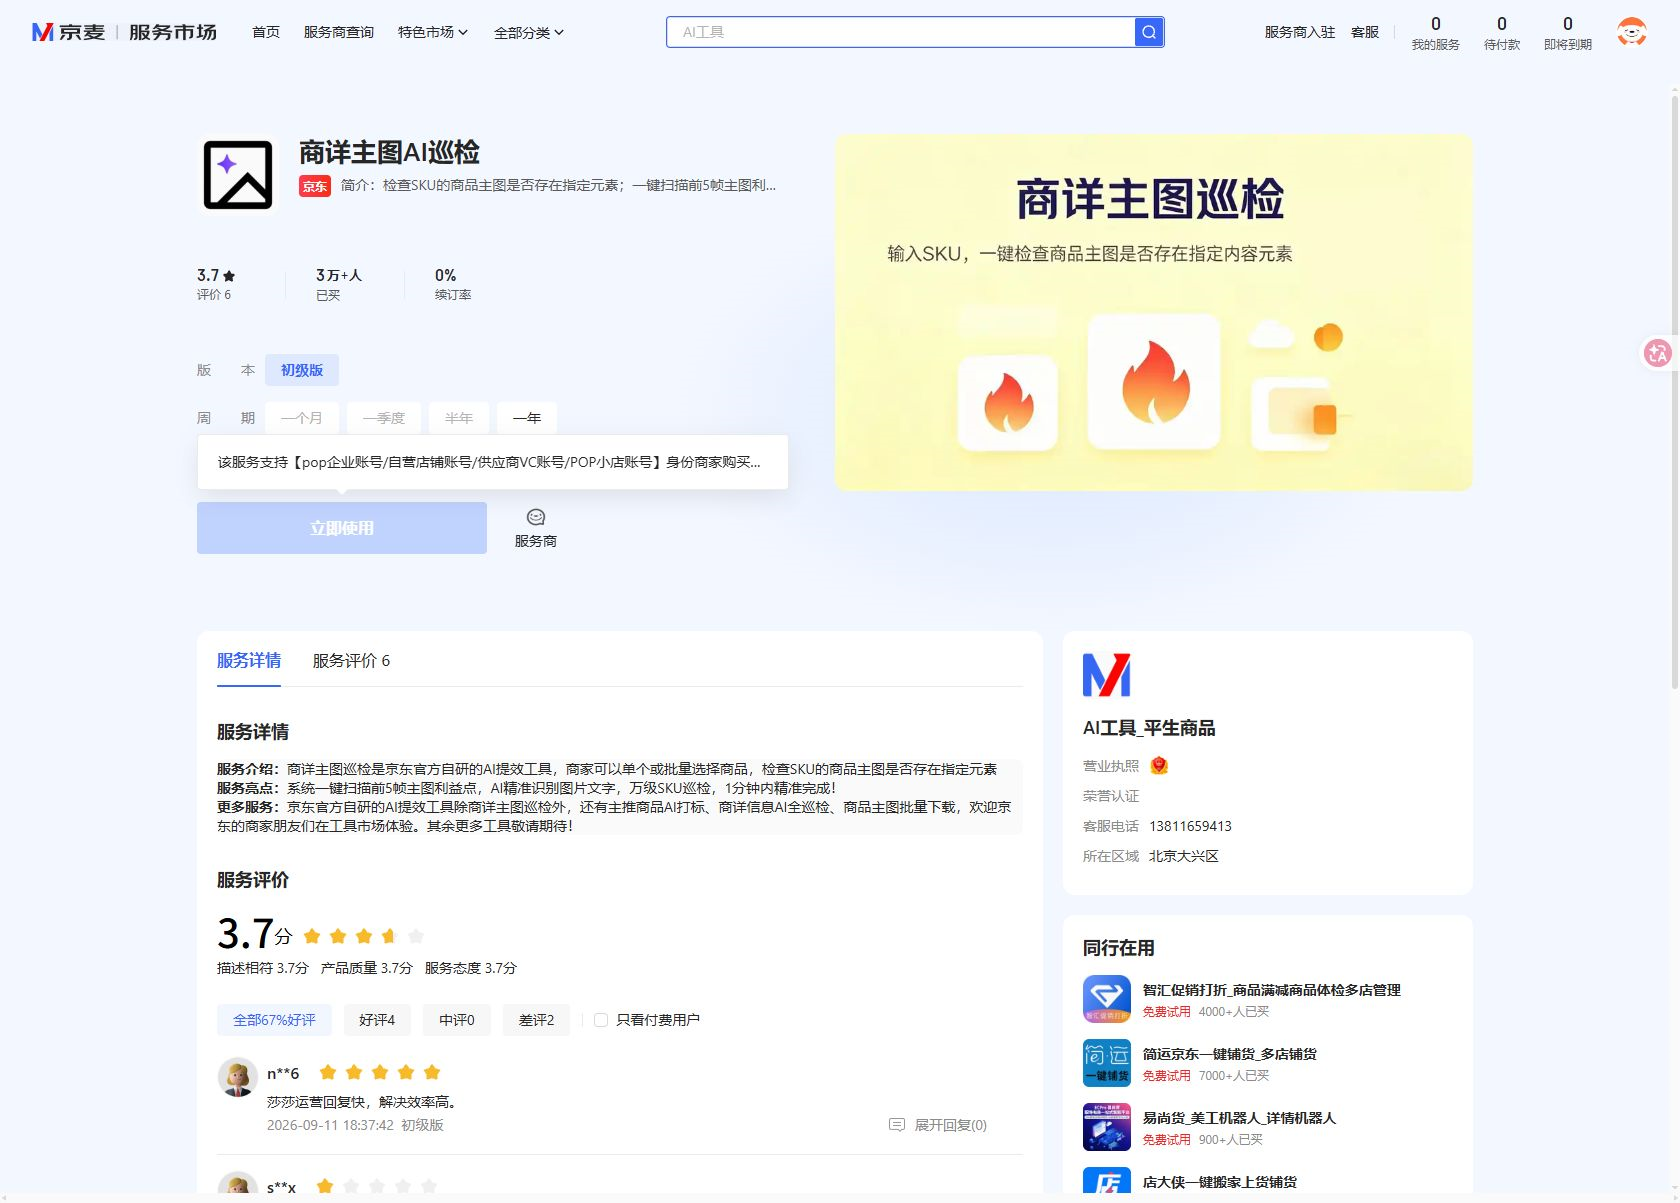Filter reviews by 中评0
Viewport: 1680px width, 1203px height.
coord(457,1020)
